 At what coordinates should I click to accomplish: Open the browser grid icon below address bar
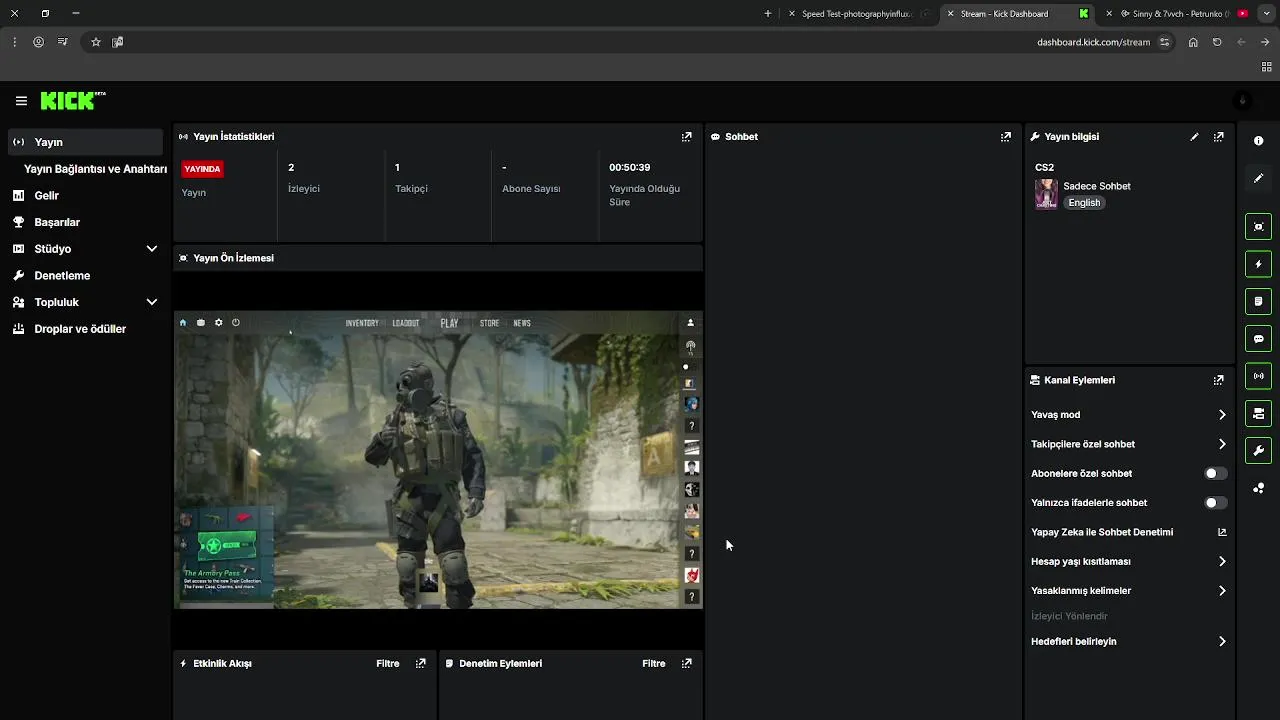pyautogui.click(x=1266, y=67)
